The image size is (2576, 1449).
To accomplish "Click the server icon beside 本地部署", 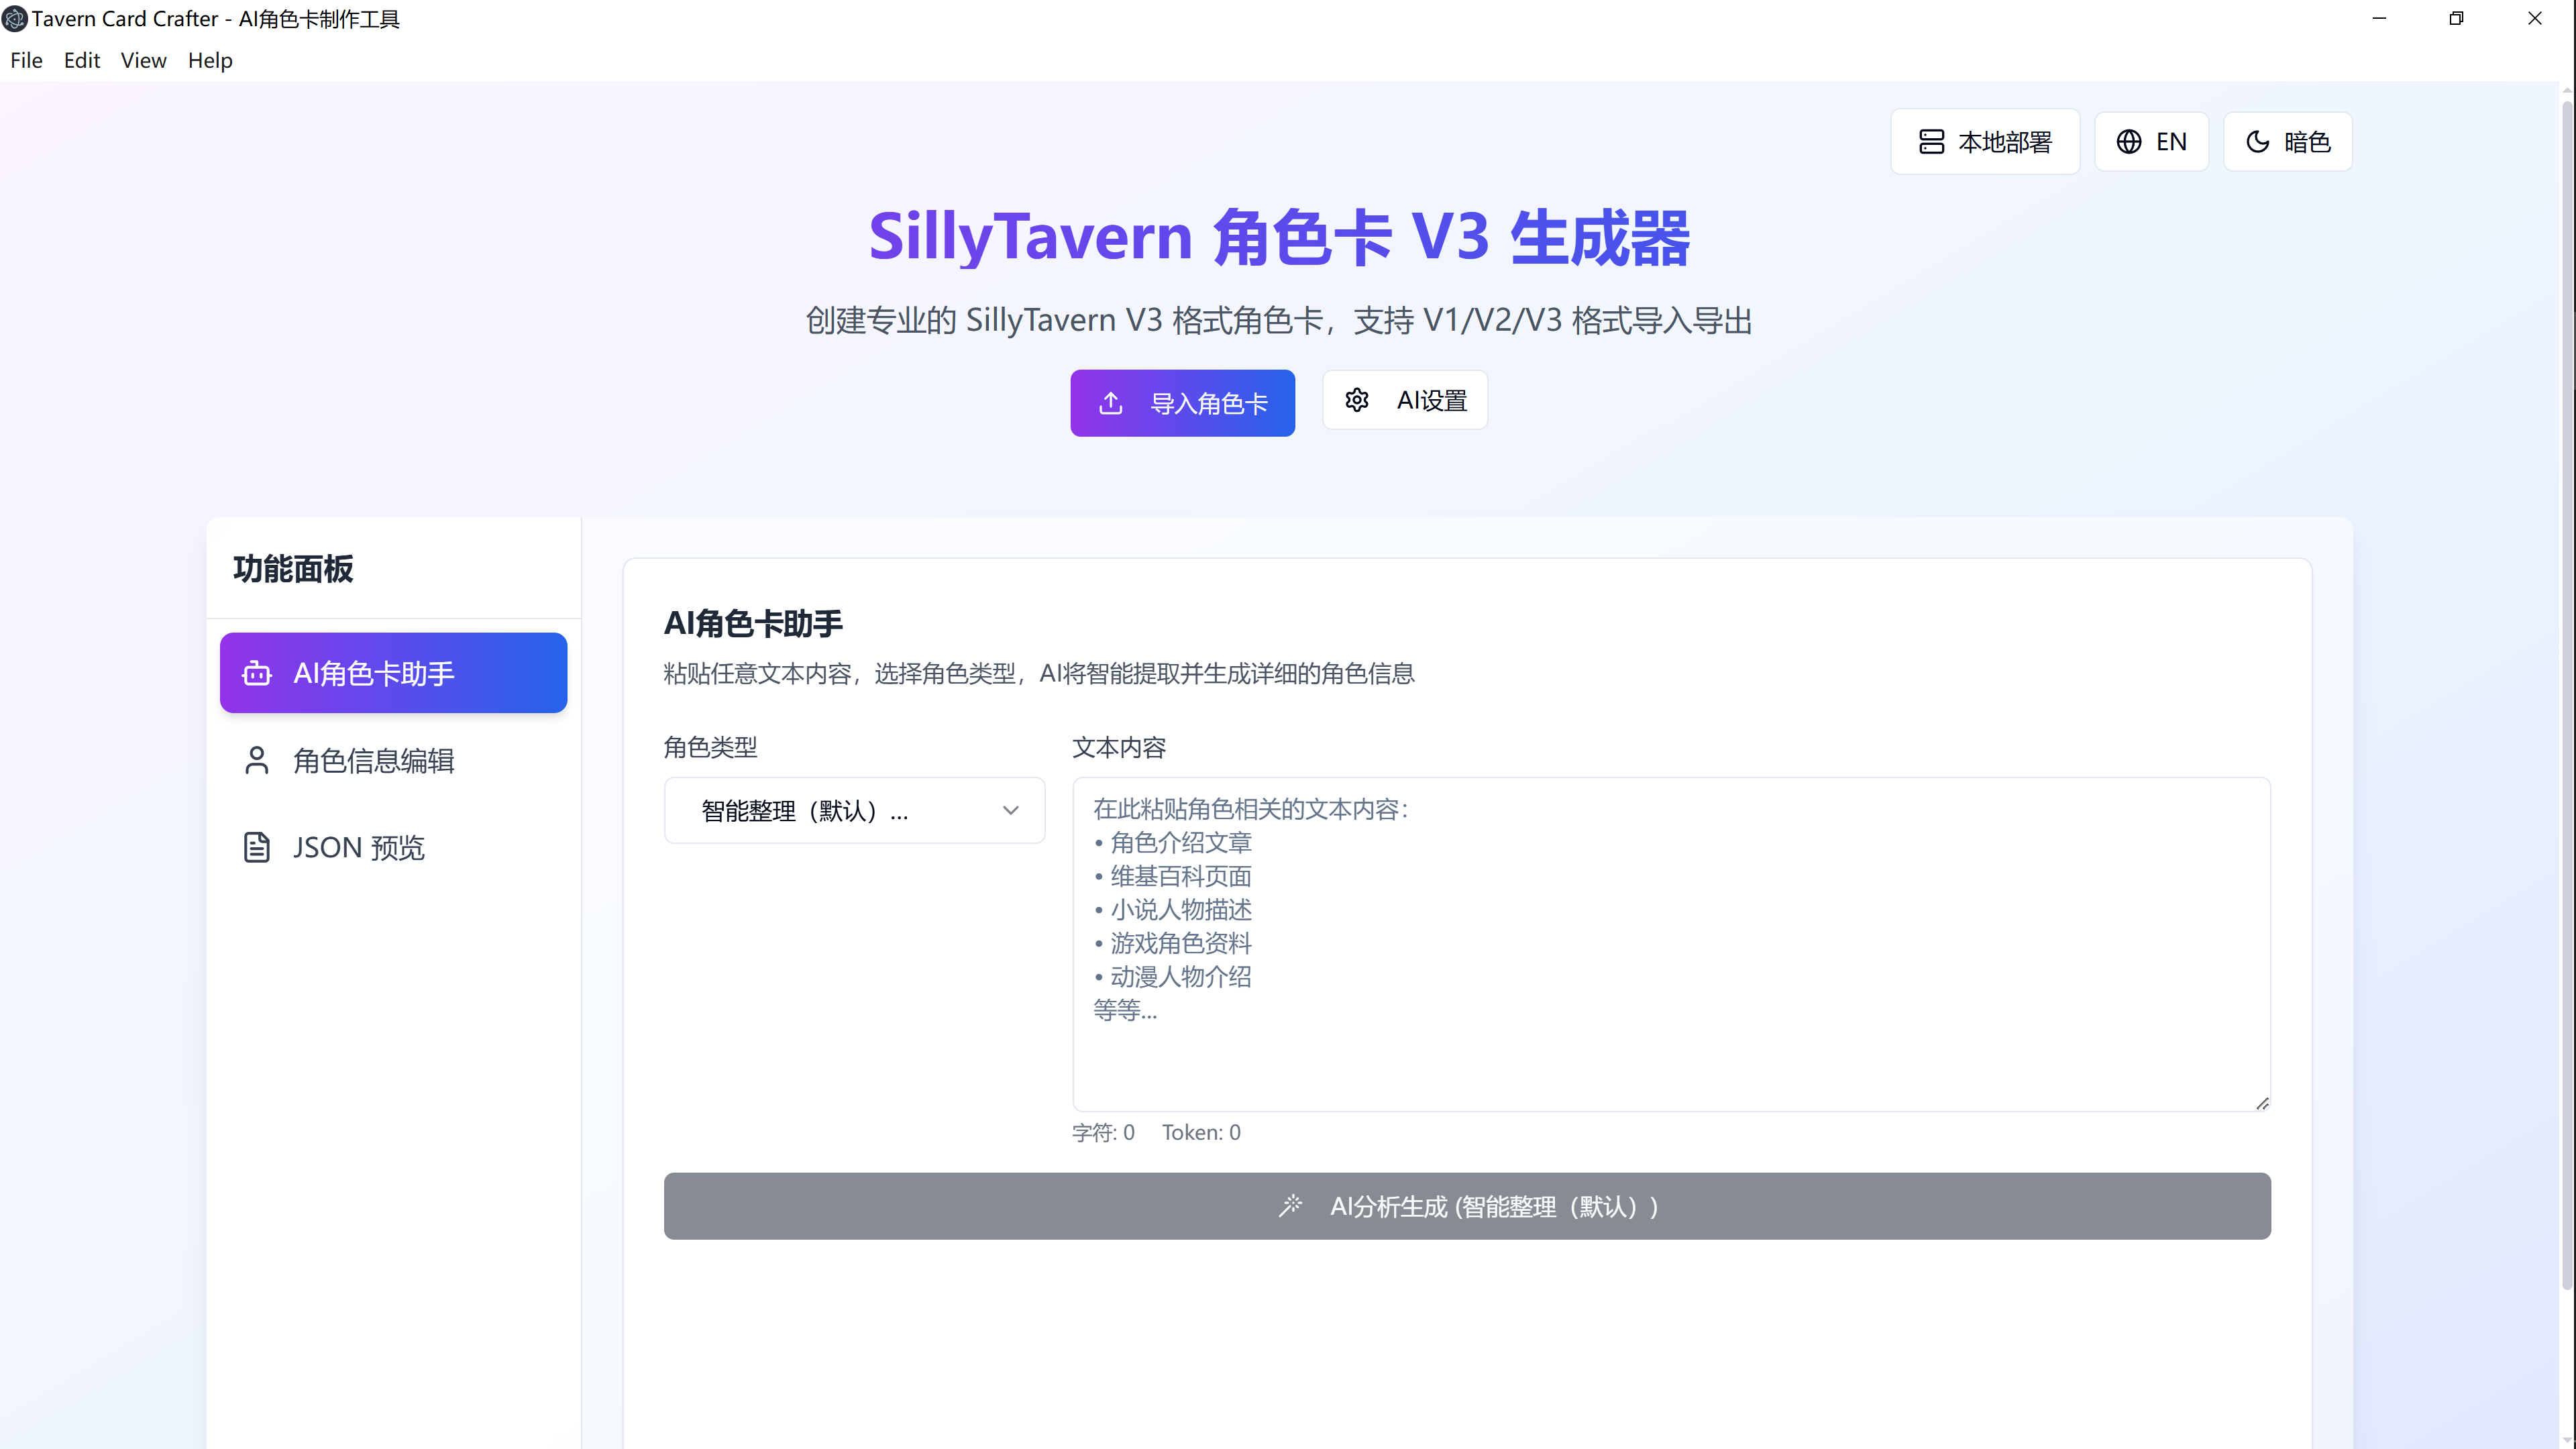I will click(x=1931, y=142).
